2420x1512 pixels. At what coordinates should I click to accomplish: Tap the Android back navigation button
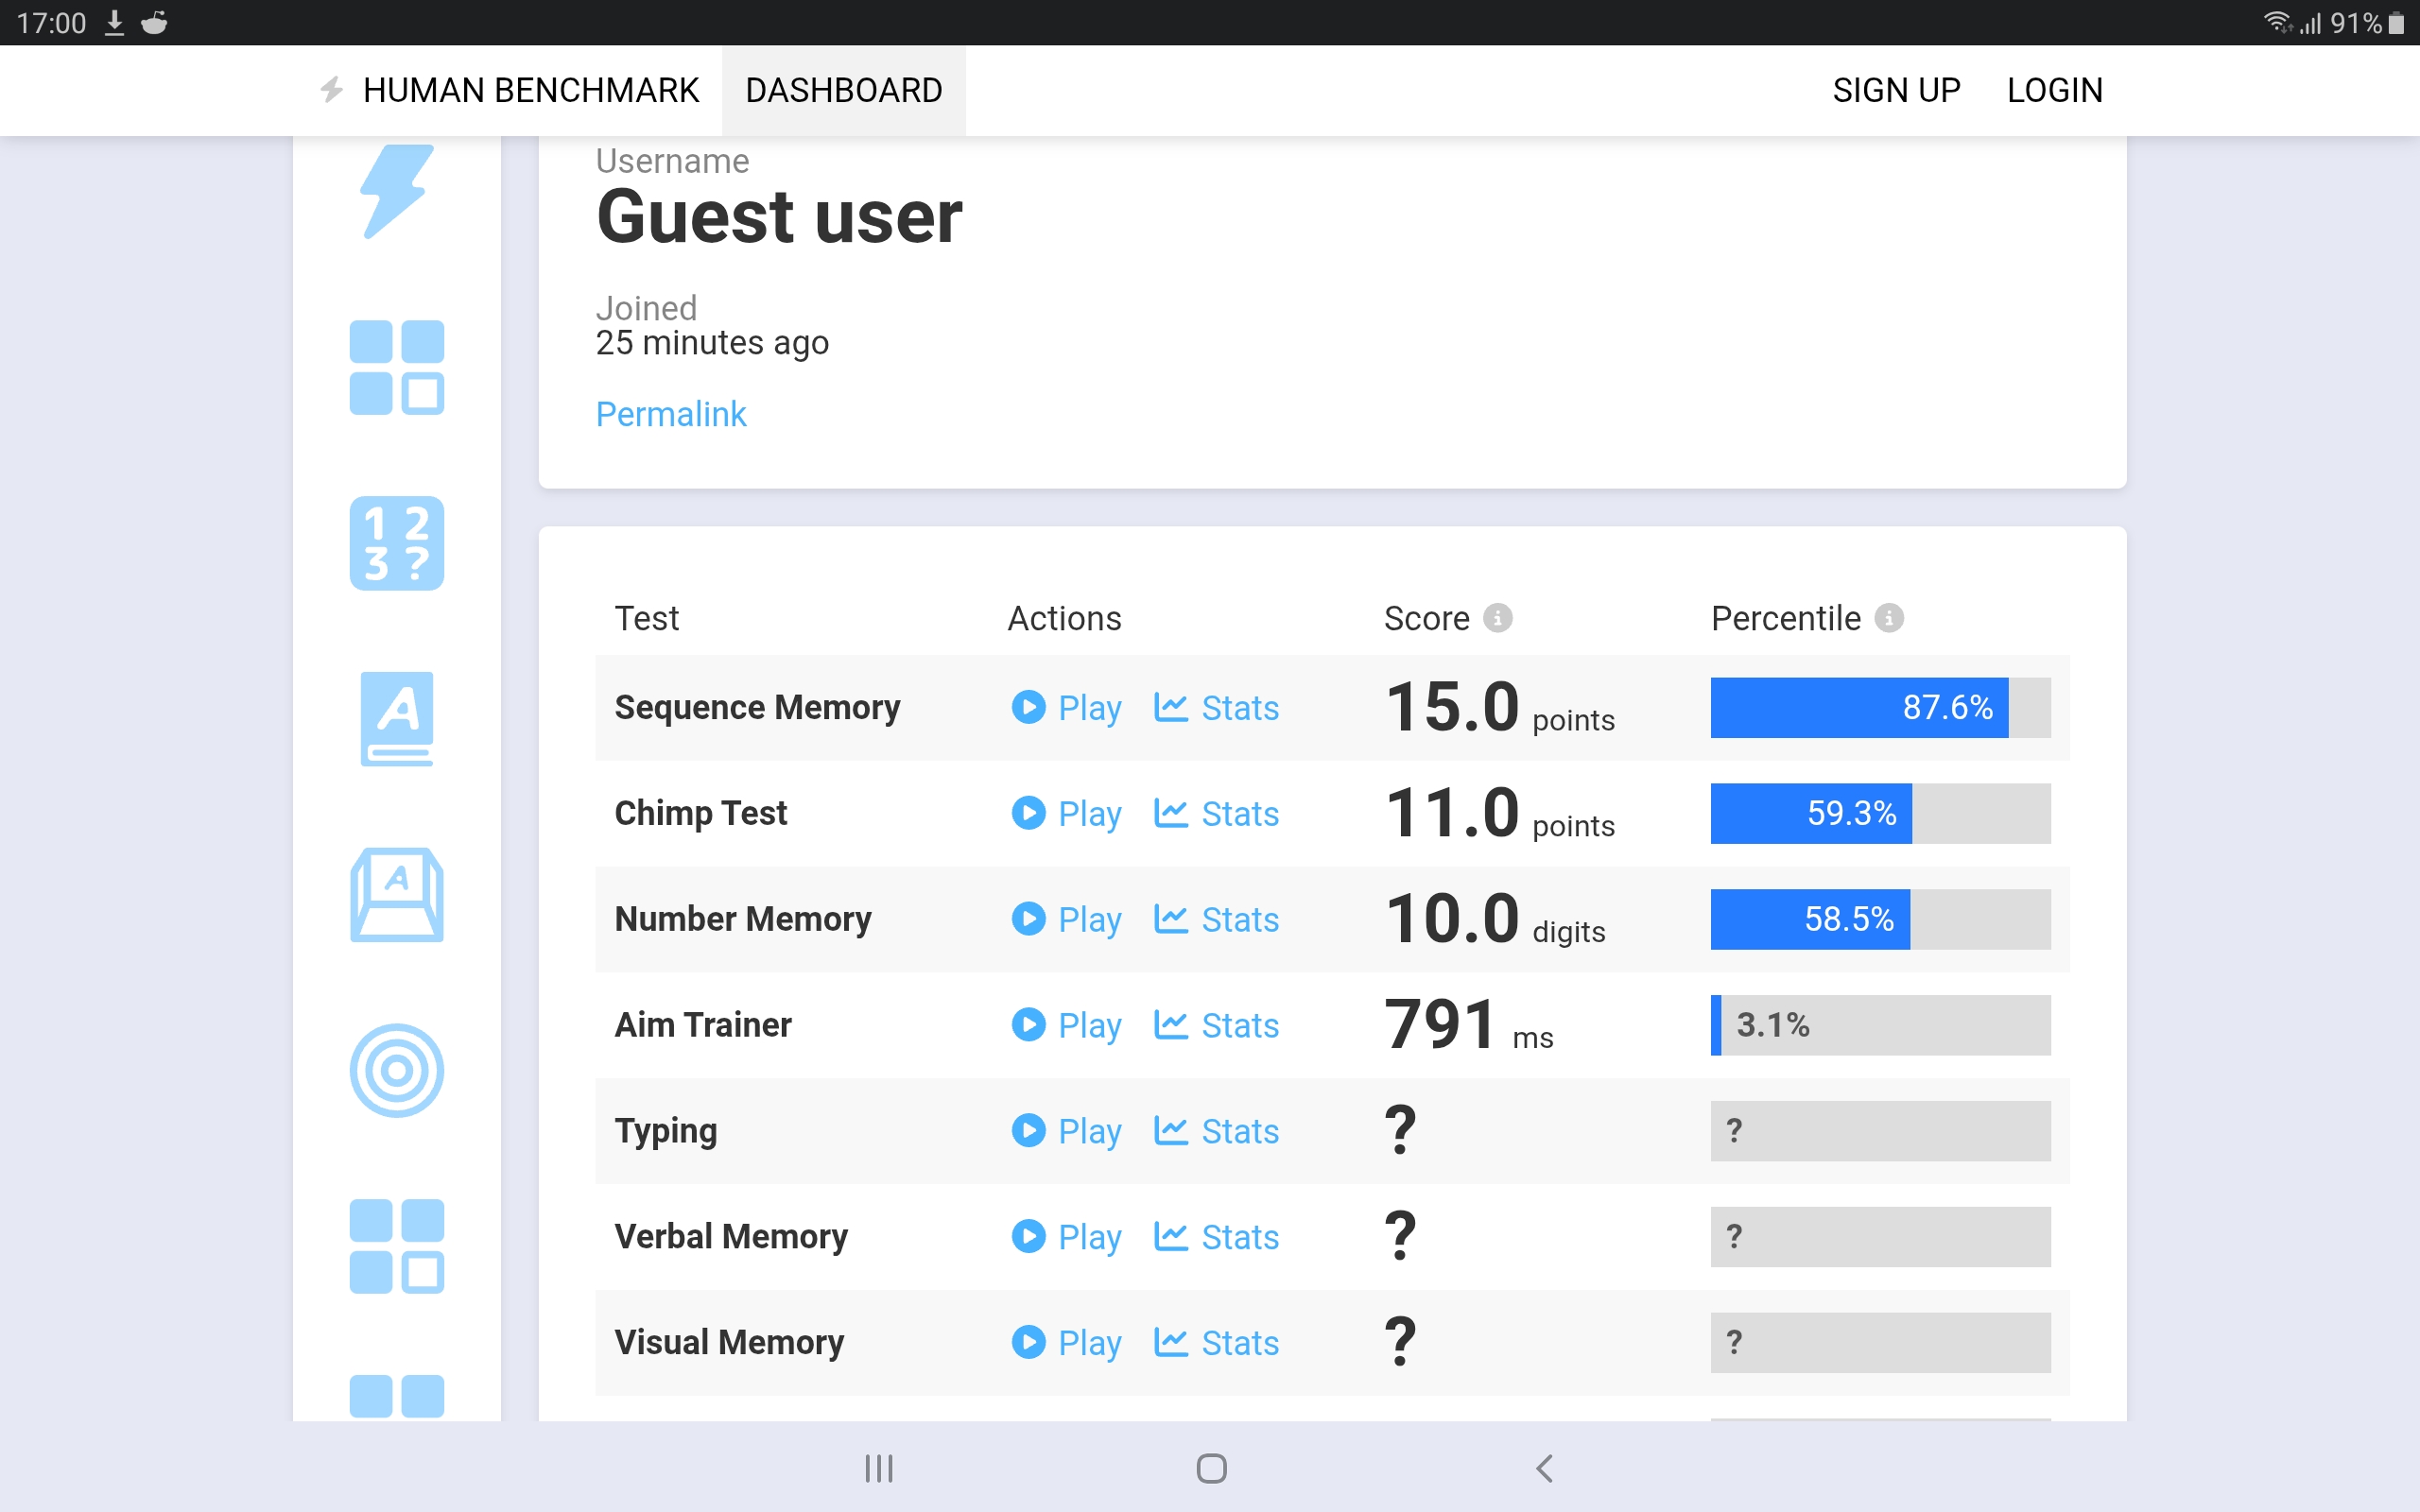click(1544, 1468)
